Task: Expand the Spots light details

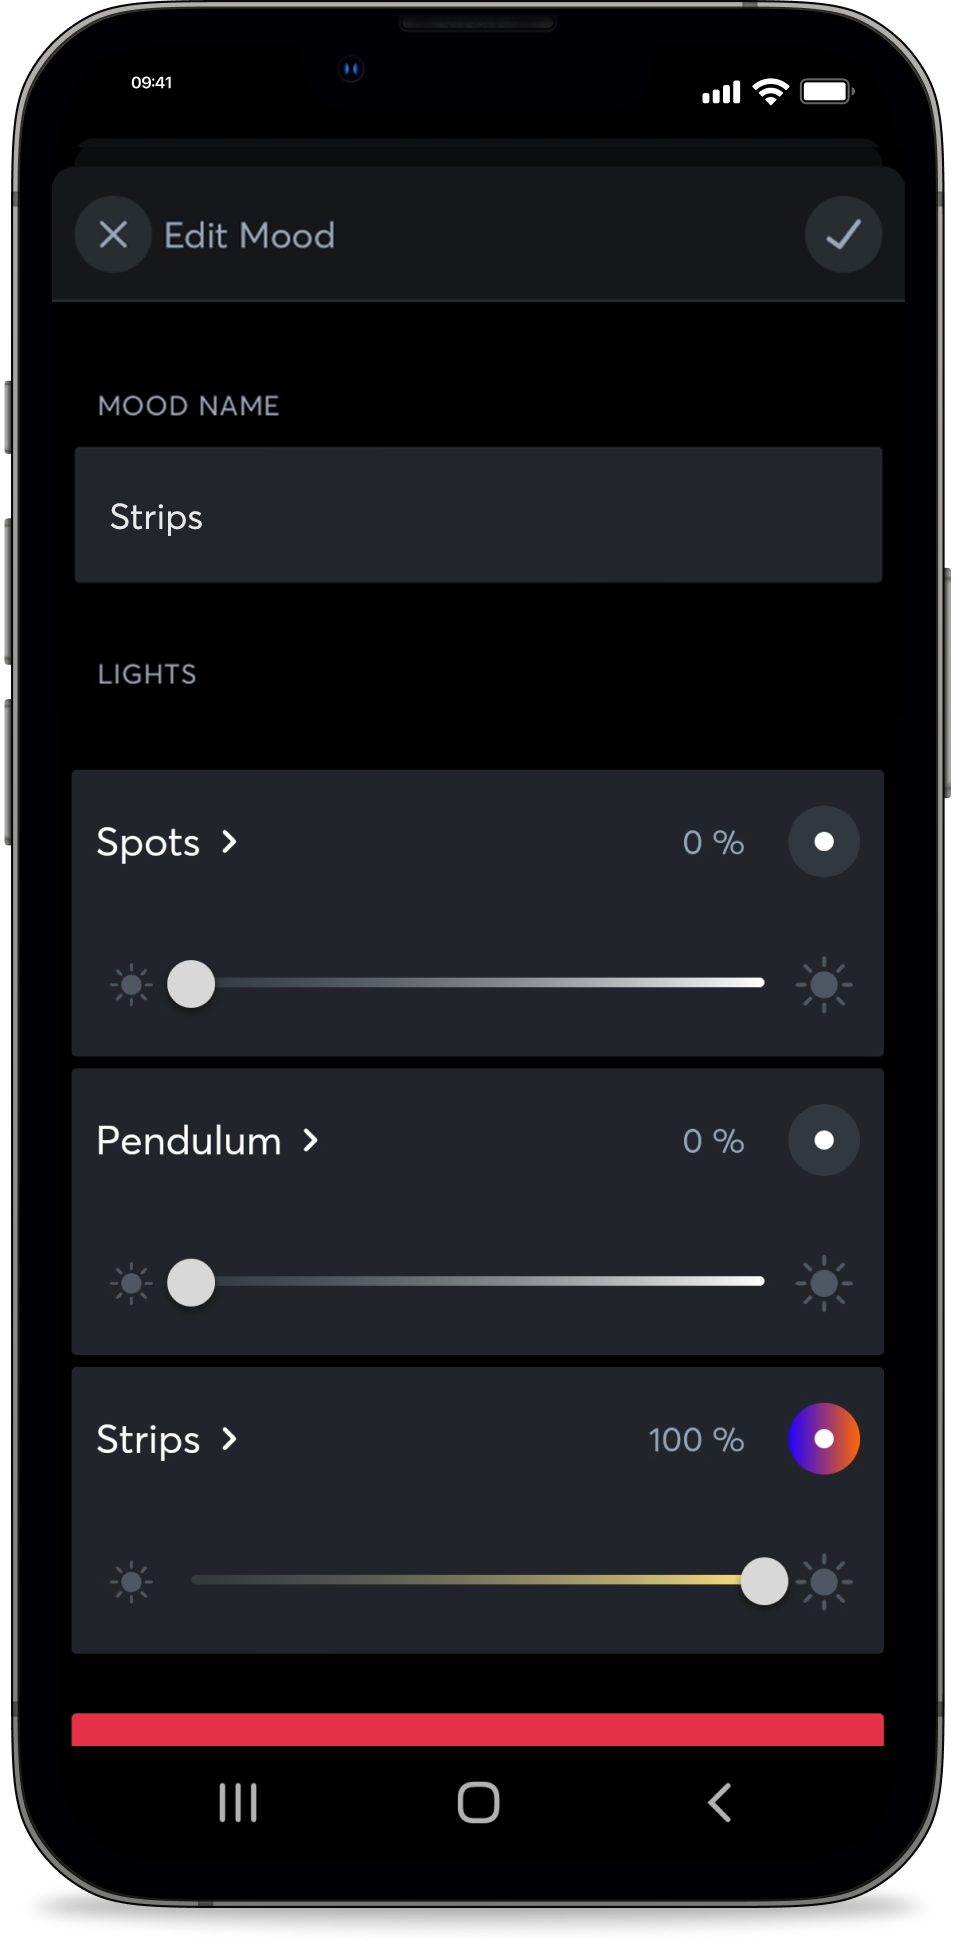Action: click(x=167, y=842)
